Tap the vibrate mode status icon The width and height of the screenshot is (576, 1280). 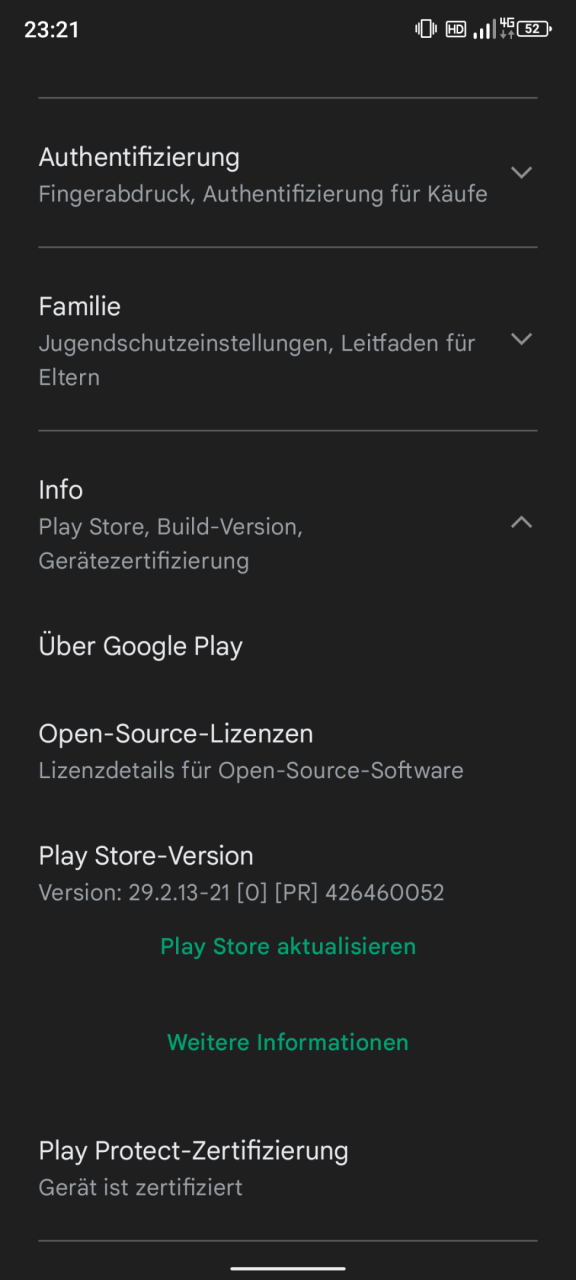point(426,29)
